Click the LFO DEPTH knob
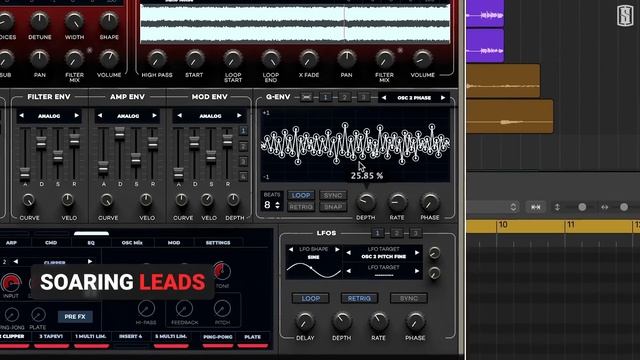 pos(342,322)
